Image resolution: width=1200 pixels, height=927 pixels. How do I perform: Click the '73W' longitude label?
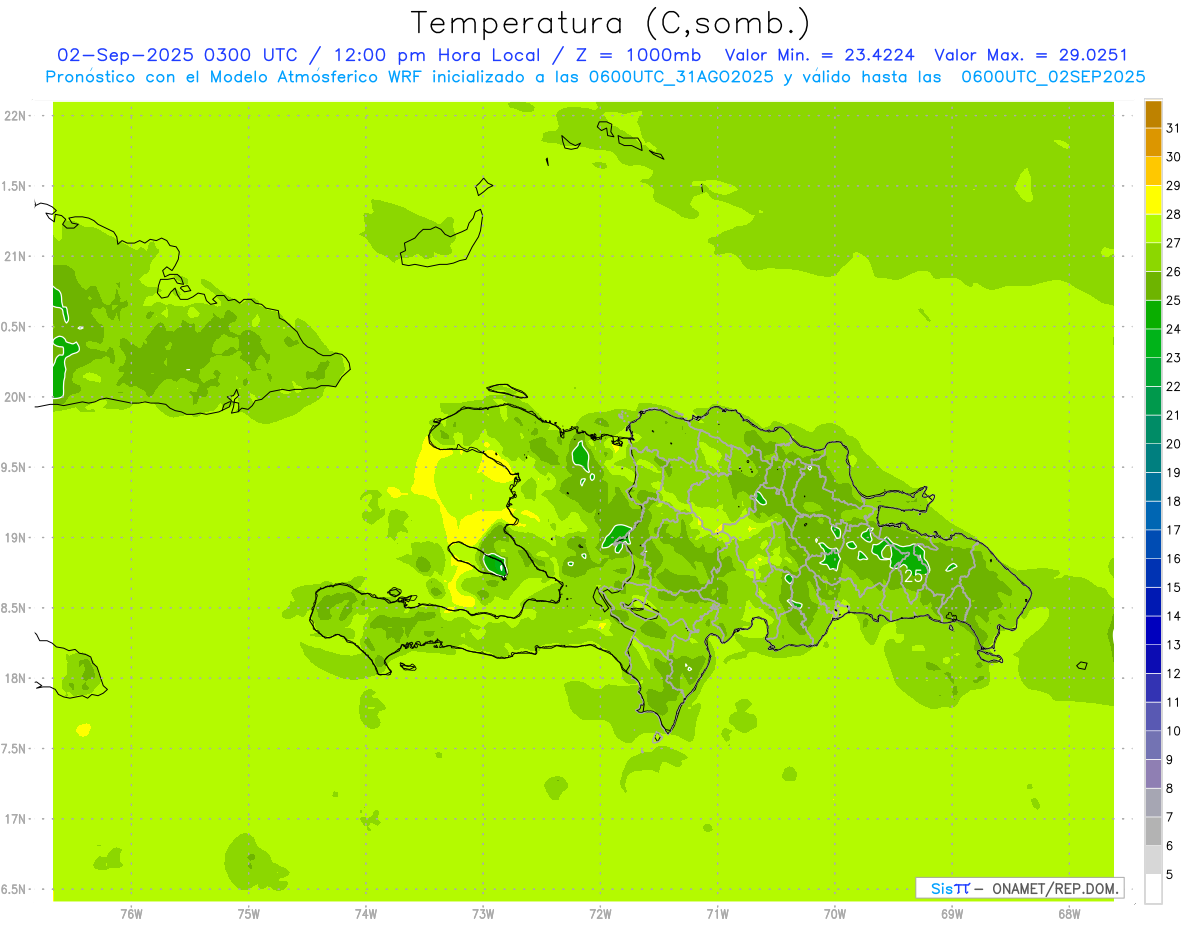coord(483,914)
